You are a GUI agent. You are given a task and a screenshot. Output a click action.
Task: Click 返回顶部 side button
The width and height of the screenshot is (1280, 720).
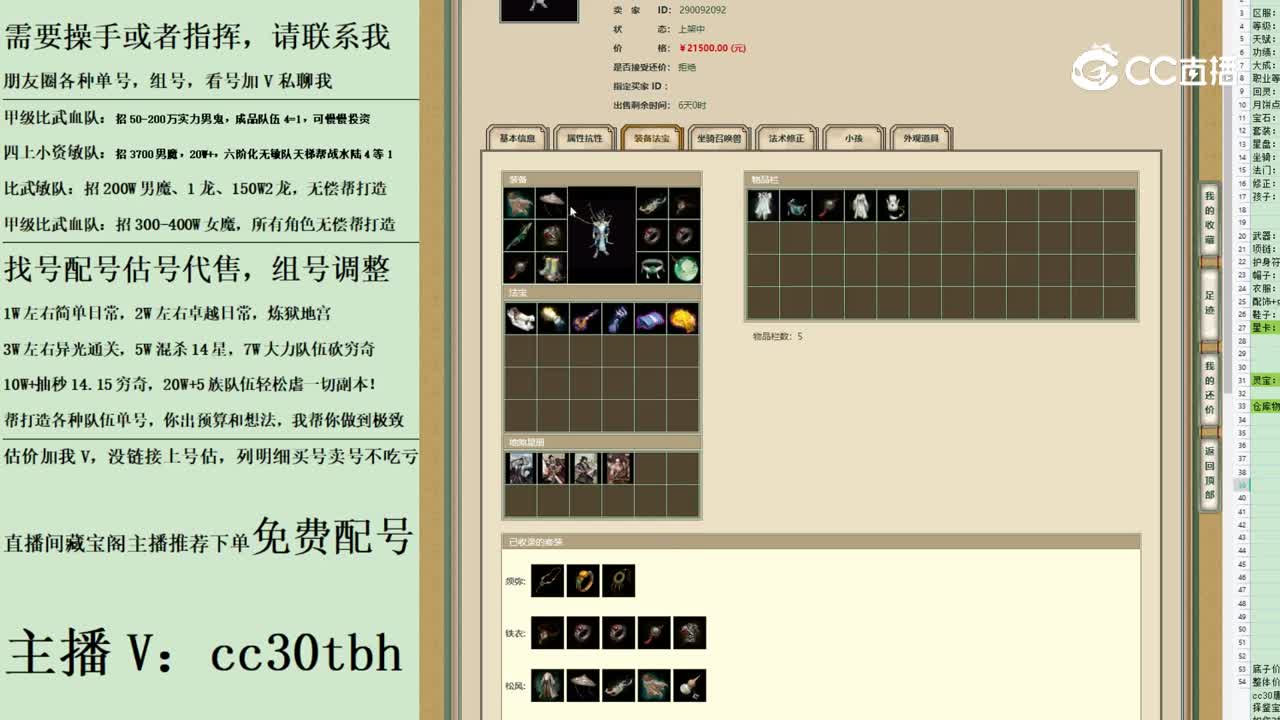pyautogui.click(x=1209, y=474)
